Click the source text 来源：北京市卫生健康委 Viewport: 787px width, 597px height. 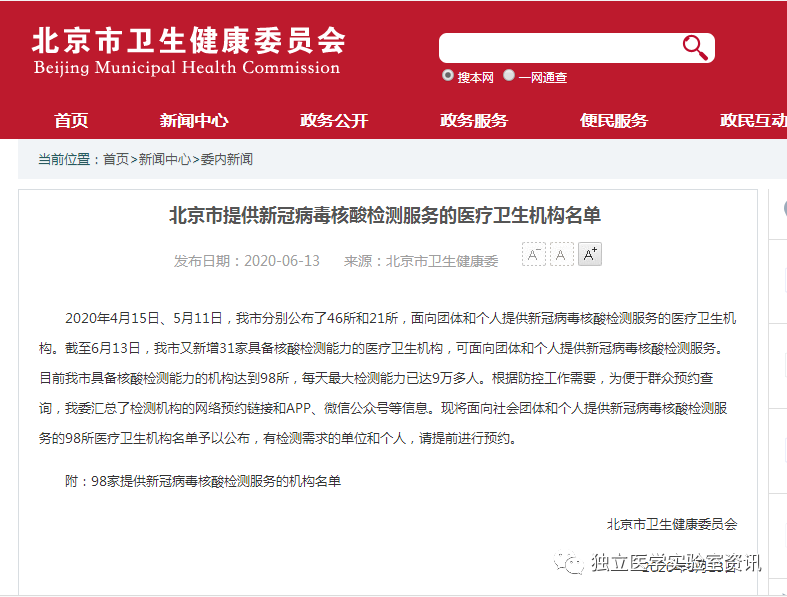coord(421,261)
